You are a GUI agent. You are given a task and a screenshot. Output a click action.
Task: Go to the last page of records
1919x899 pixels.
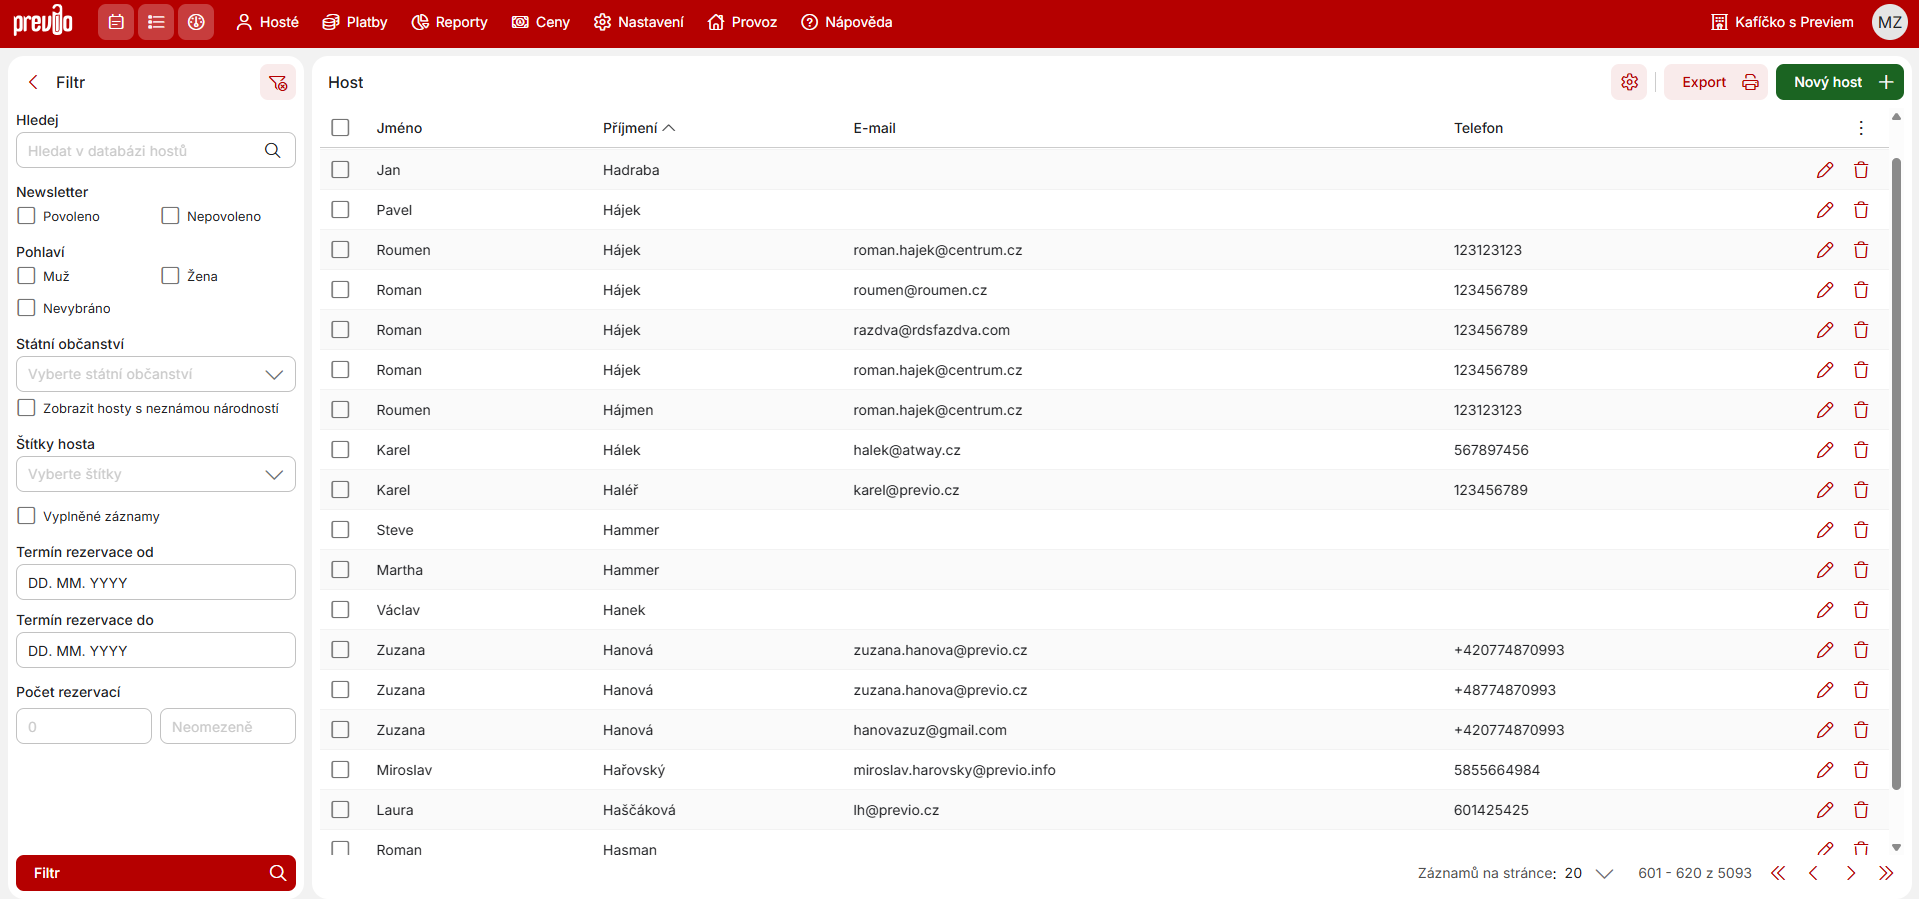click(x=1886, y=873)
